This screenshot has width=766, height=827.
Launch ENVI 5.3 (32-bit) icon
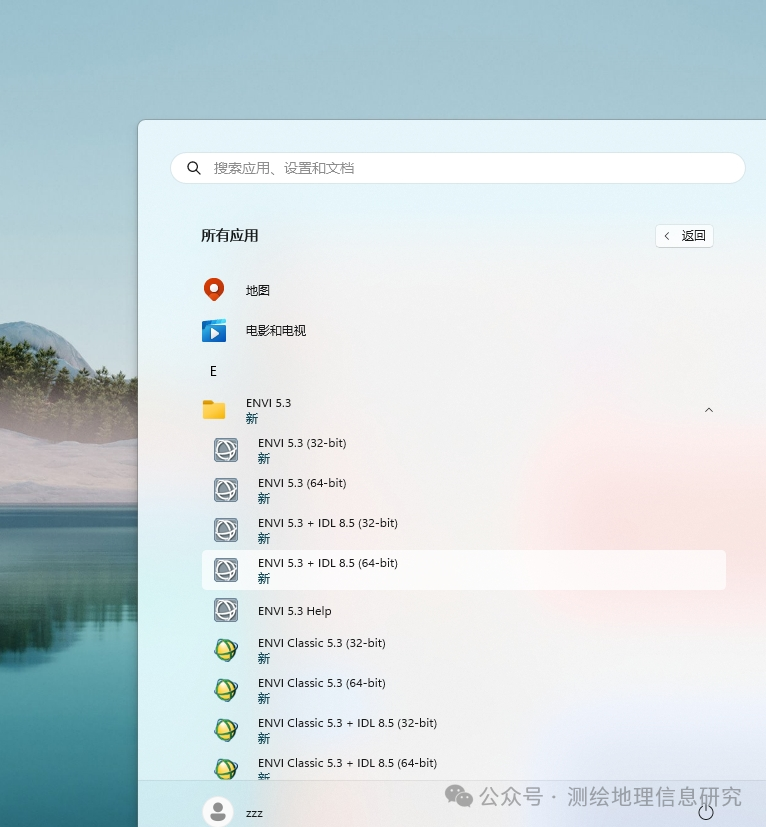pyautogui.click(x=226, y=450)
